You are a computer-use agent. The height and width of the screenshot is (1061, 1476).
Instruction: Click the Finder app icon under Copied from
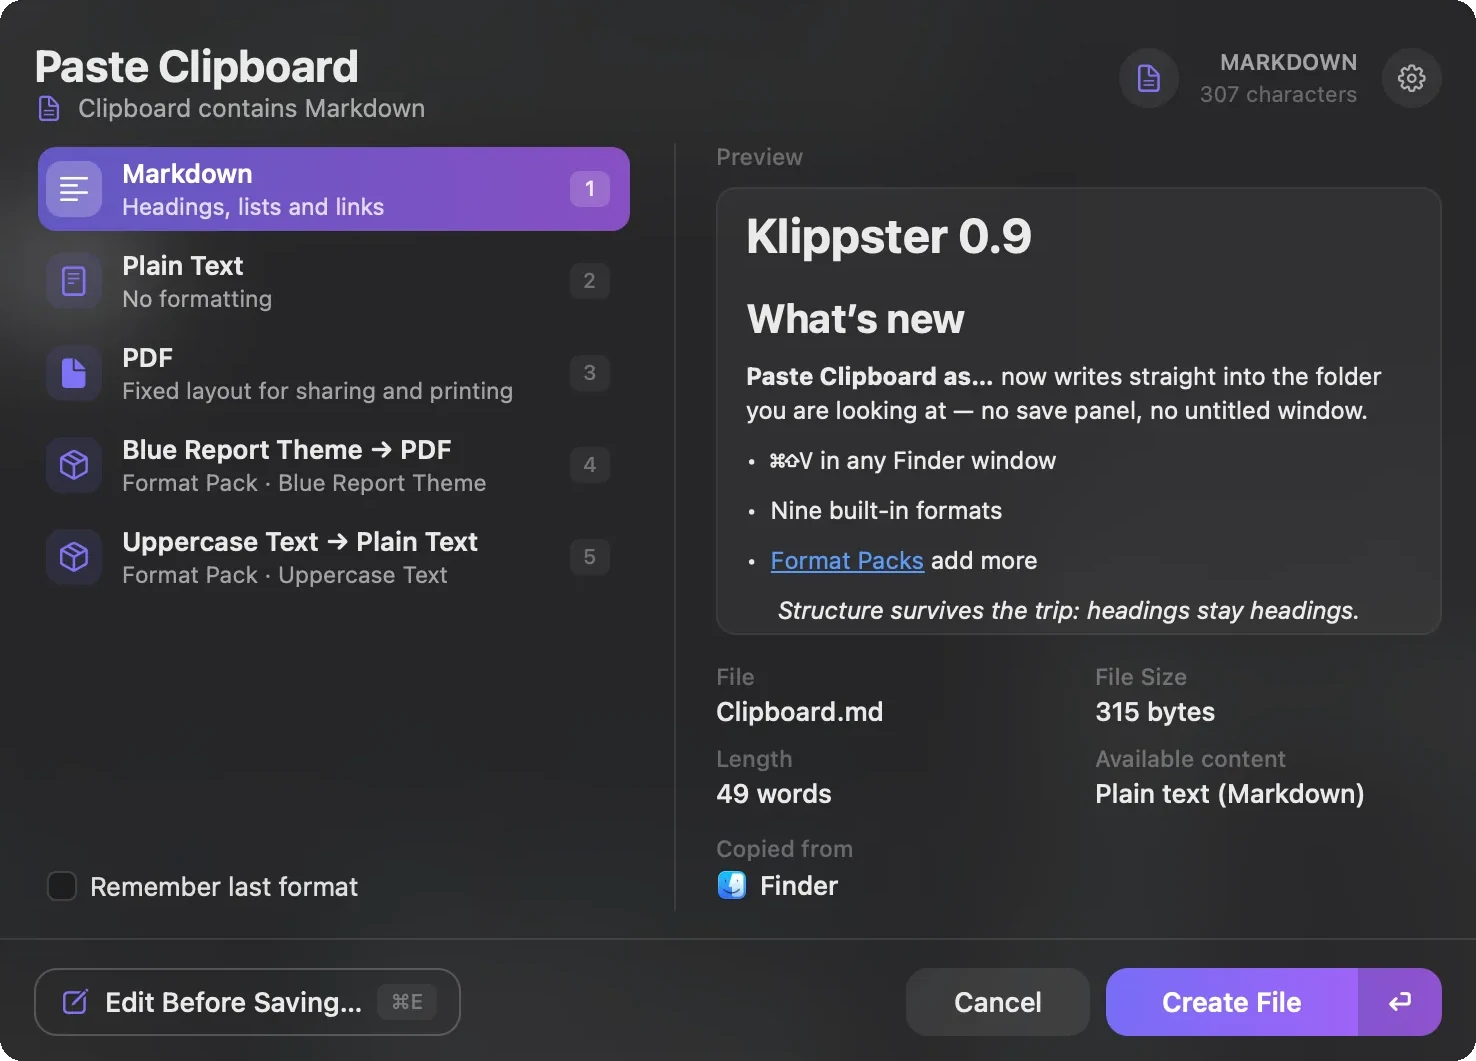[732, 885]
